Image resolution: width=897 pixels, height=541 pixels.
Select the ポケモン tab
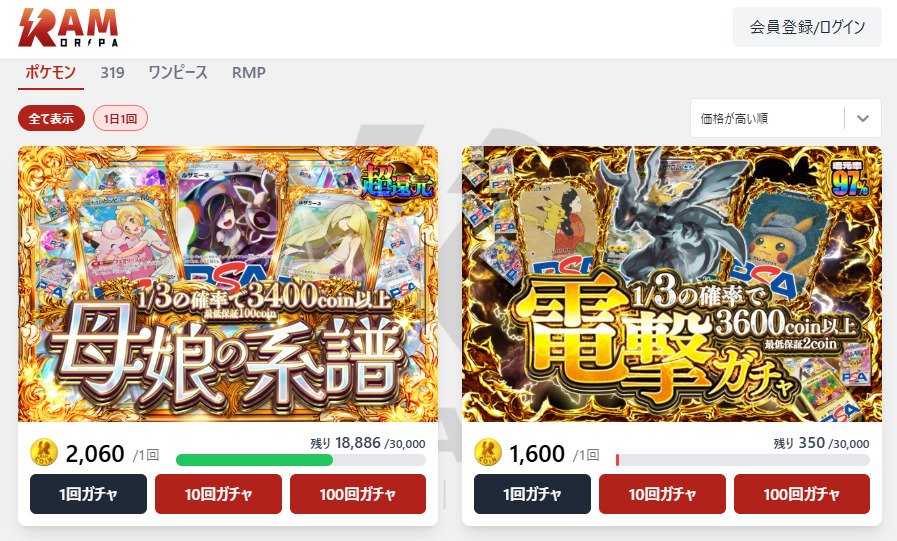[x=50, y=73]
